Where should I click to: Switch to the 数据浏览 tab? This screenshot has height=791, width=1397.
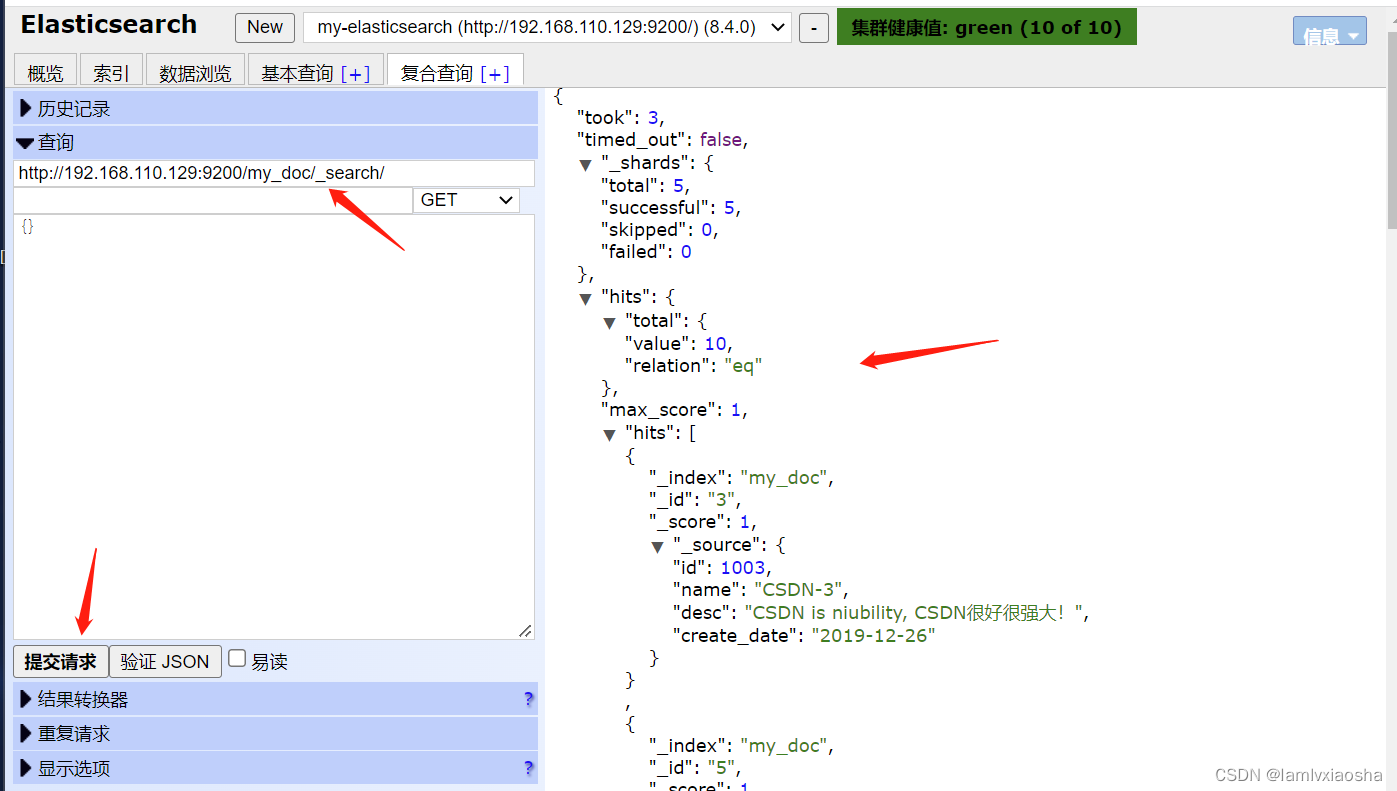195,71
